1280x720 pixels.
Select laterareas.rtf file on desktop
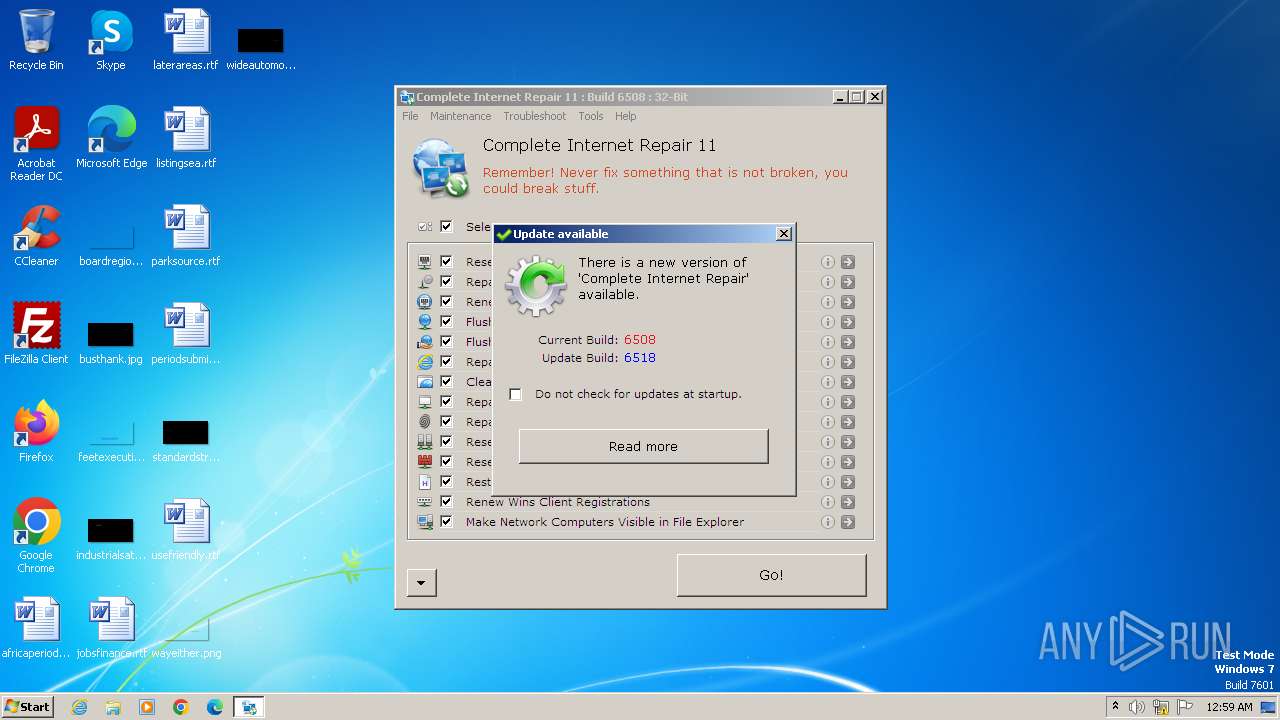pos(186,40)
